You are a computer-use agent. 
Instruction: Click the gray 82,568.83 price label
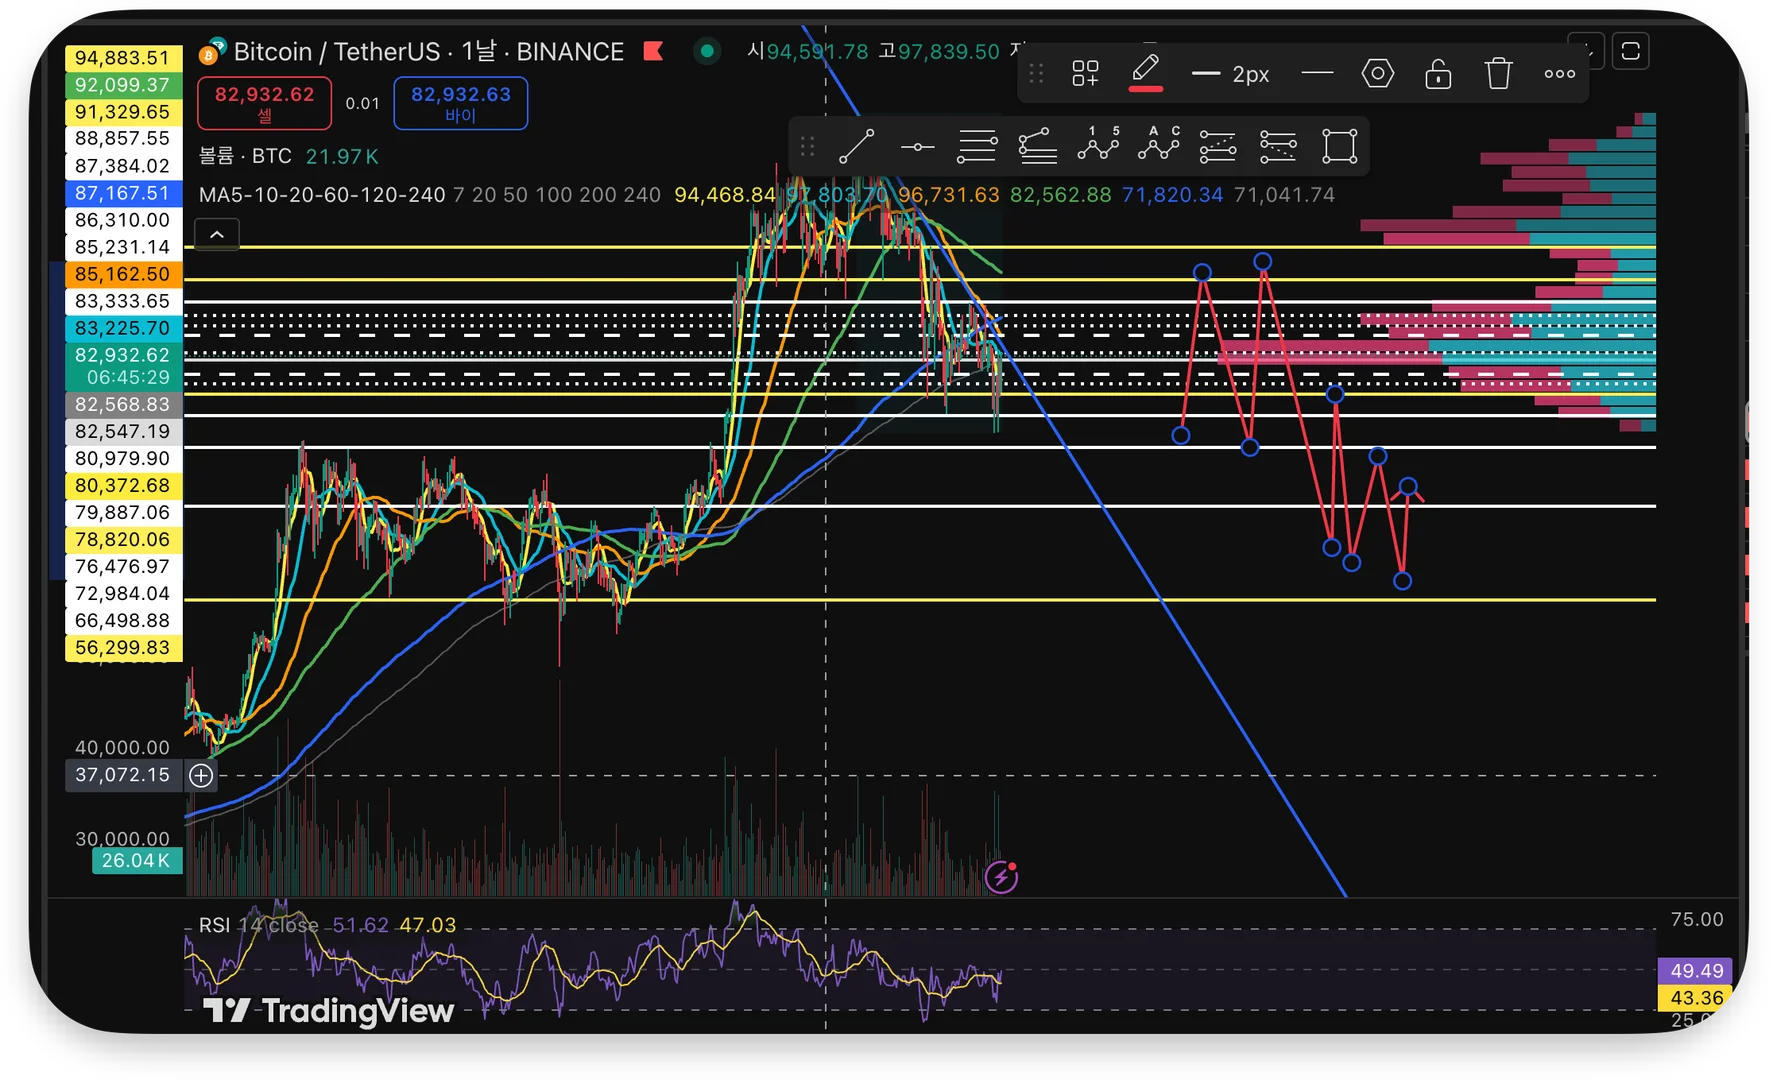[x=123, y=405]
